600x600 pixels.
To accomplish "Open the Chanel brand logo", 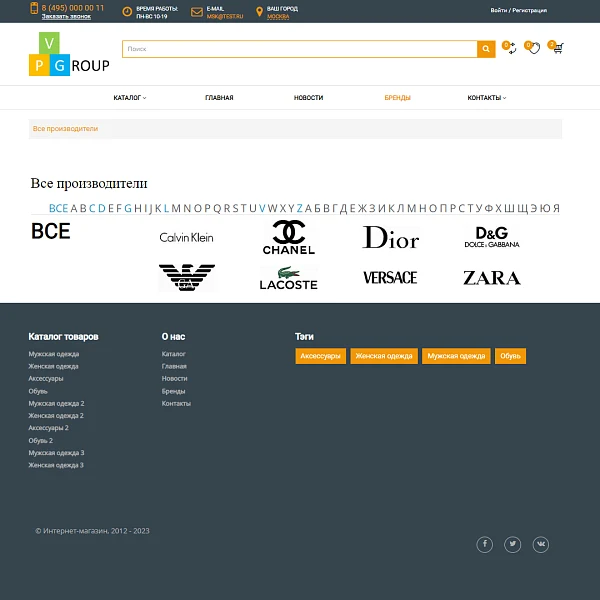I will [289, 237].
